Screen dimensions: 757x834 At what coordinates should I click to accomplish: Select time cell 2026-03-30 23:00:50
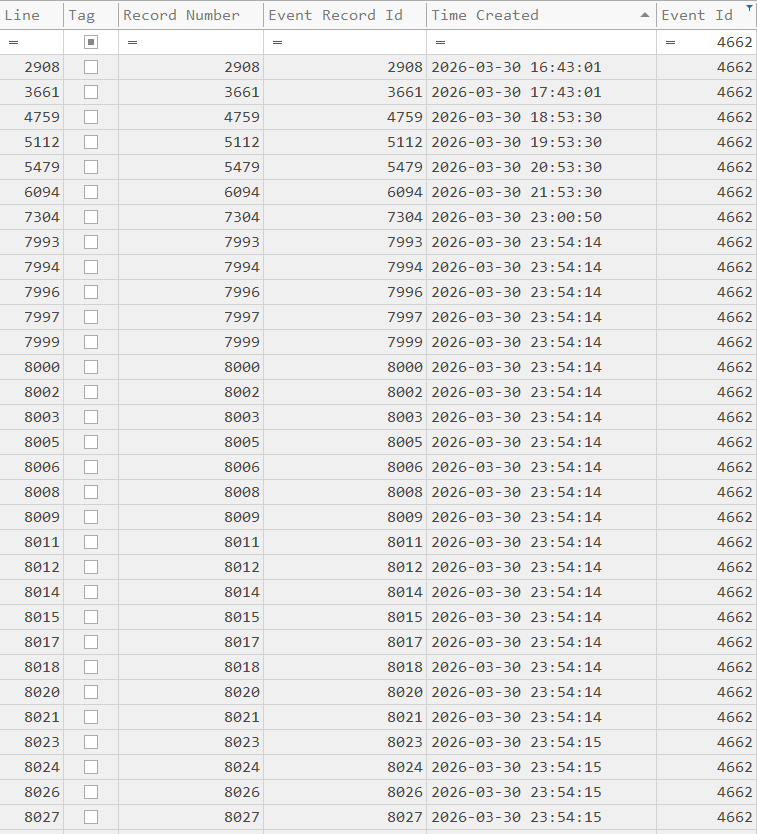541,217
